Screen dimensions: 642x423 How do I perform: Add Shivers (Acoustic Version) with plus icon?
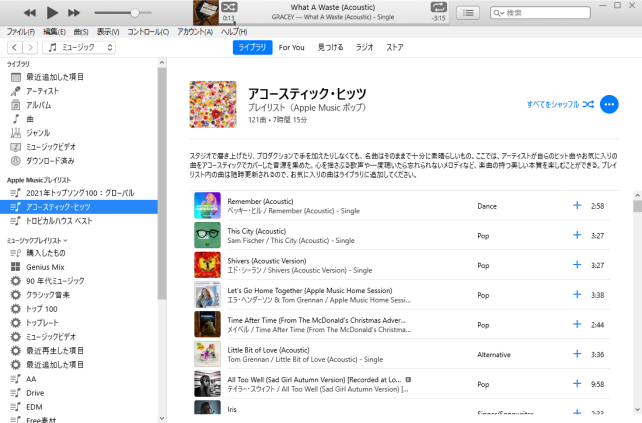click(577, 265)
